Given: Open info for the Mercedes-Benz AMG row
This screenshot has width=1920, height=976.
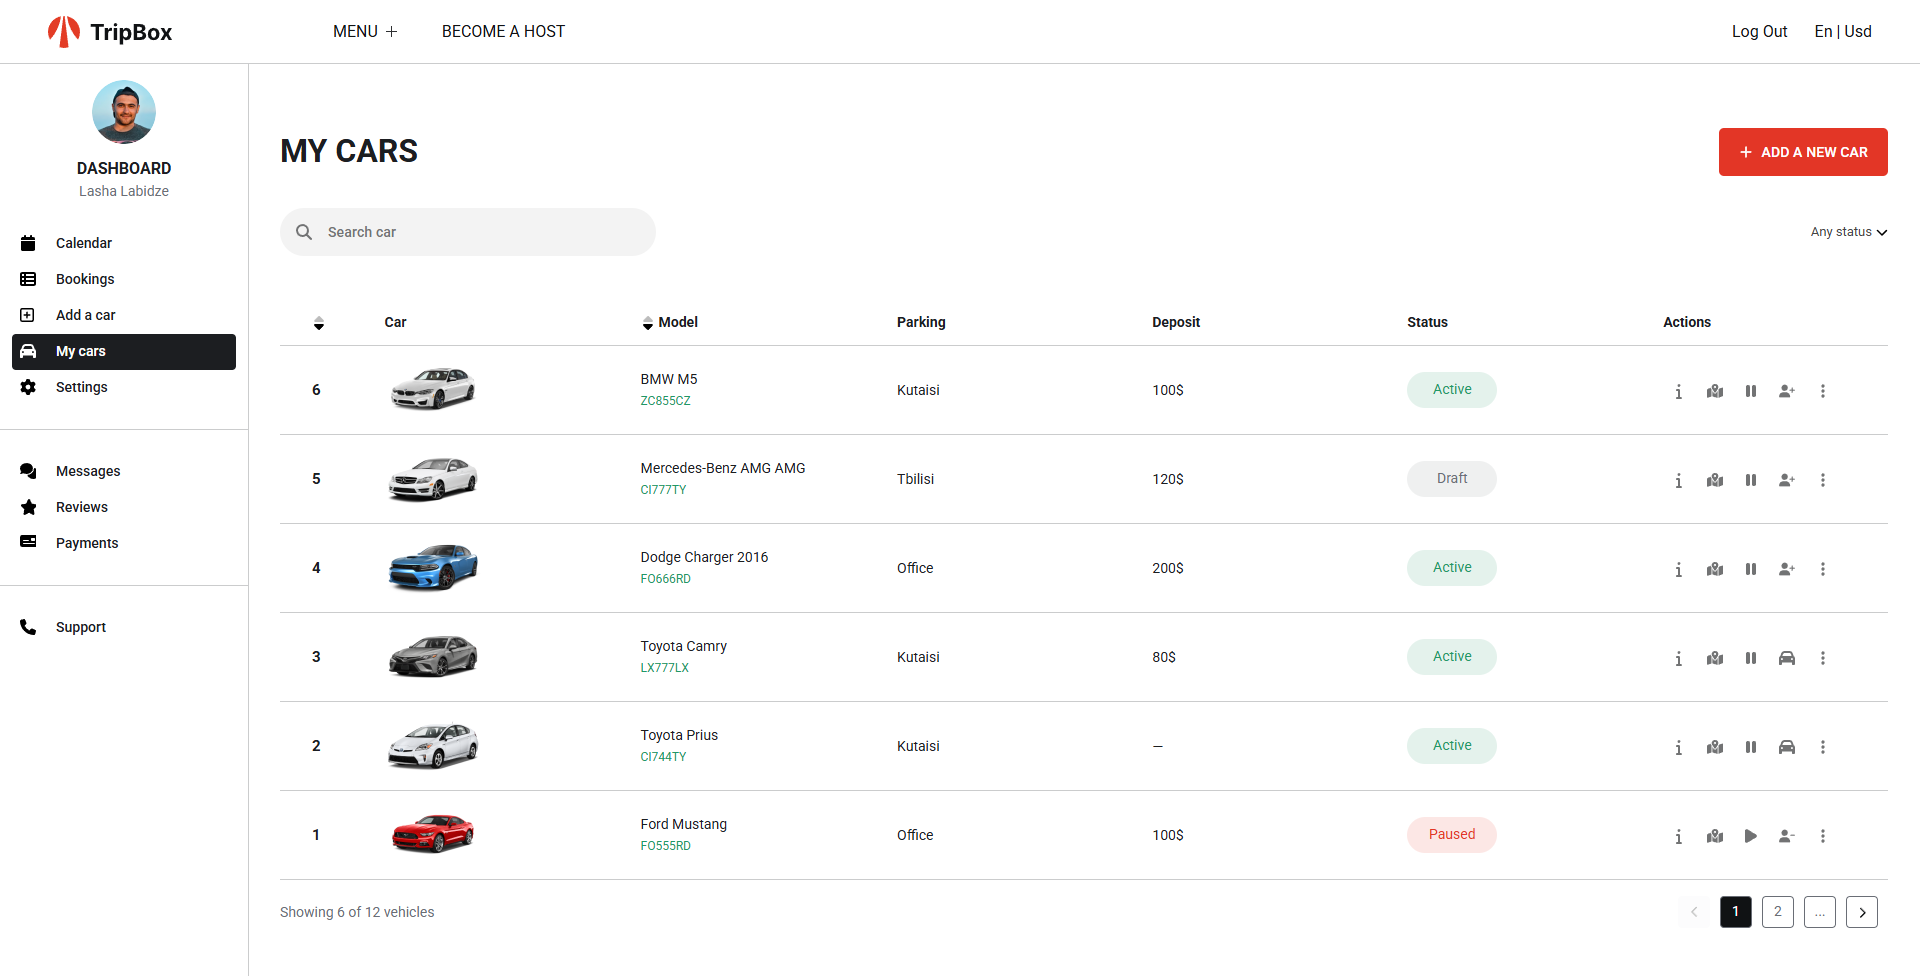Looking at the screenshot, I should pyautogui.click(x=1678, y=480).
